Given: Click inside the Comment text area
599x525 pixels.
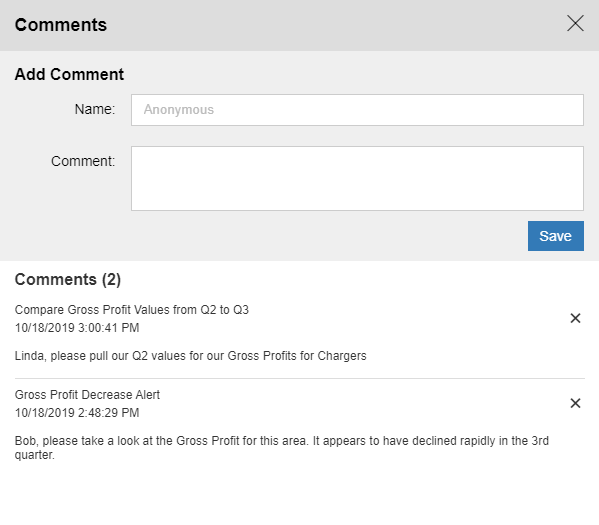Looking at the screenshot, I should 357,178.
